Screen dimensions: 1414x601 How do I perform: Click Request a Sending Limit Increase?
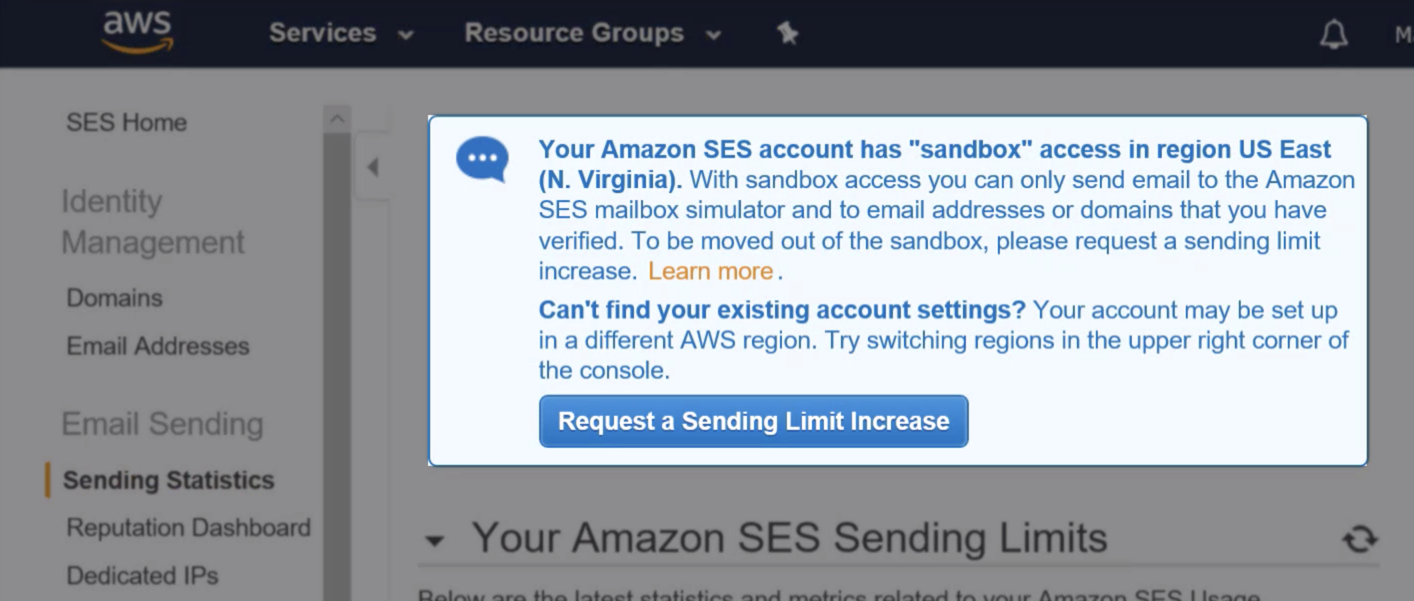pos(753,421)
